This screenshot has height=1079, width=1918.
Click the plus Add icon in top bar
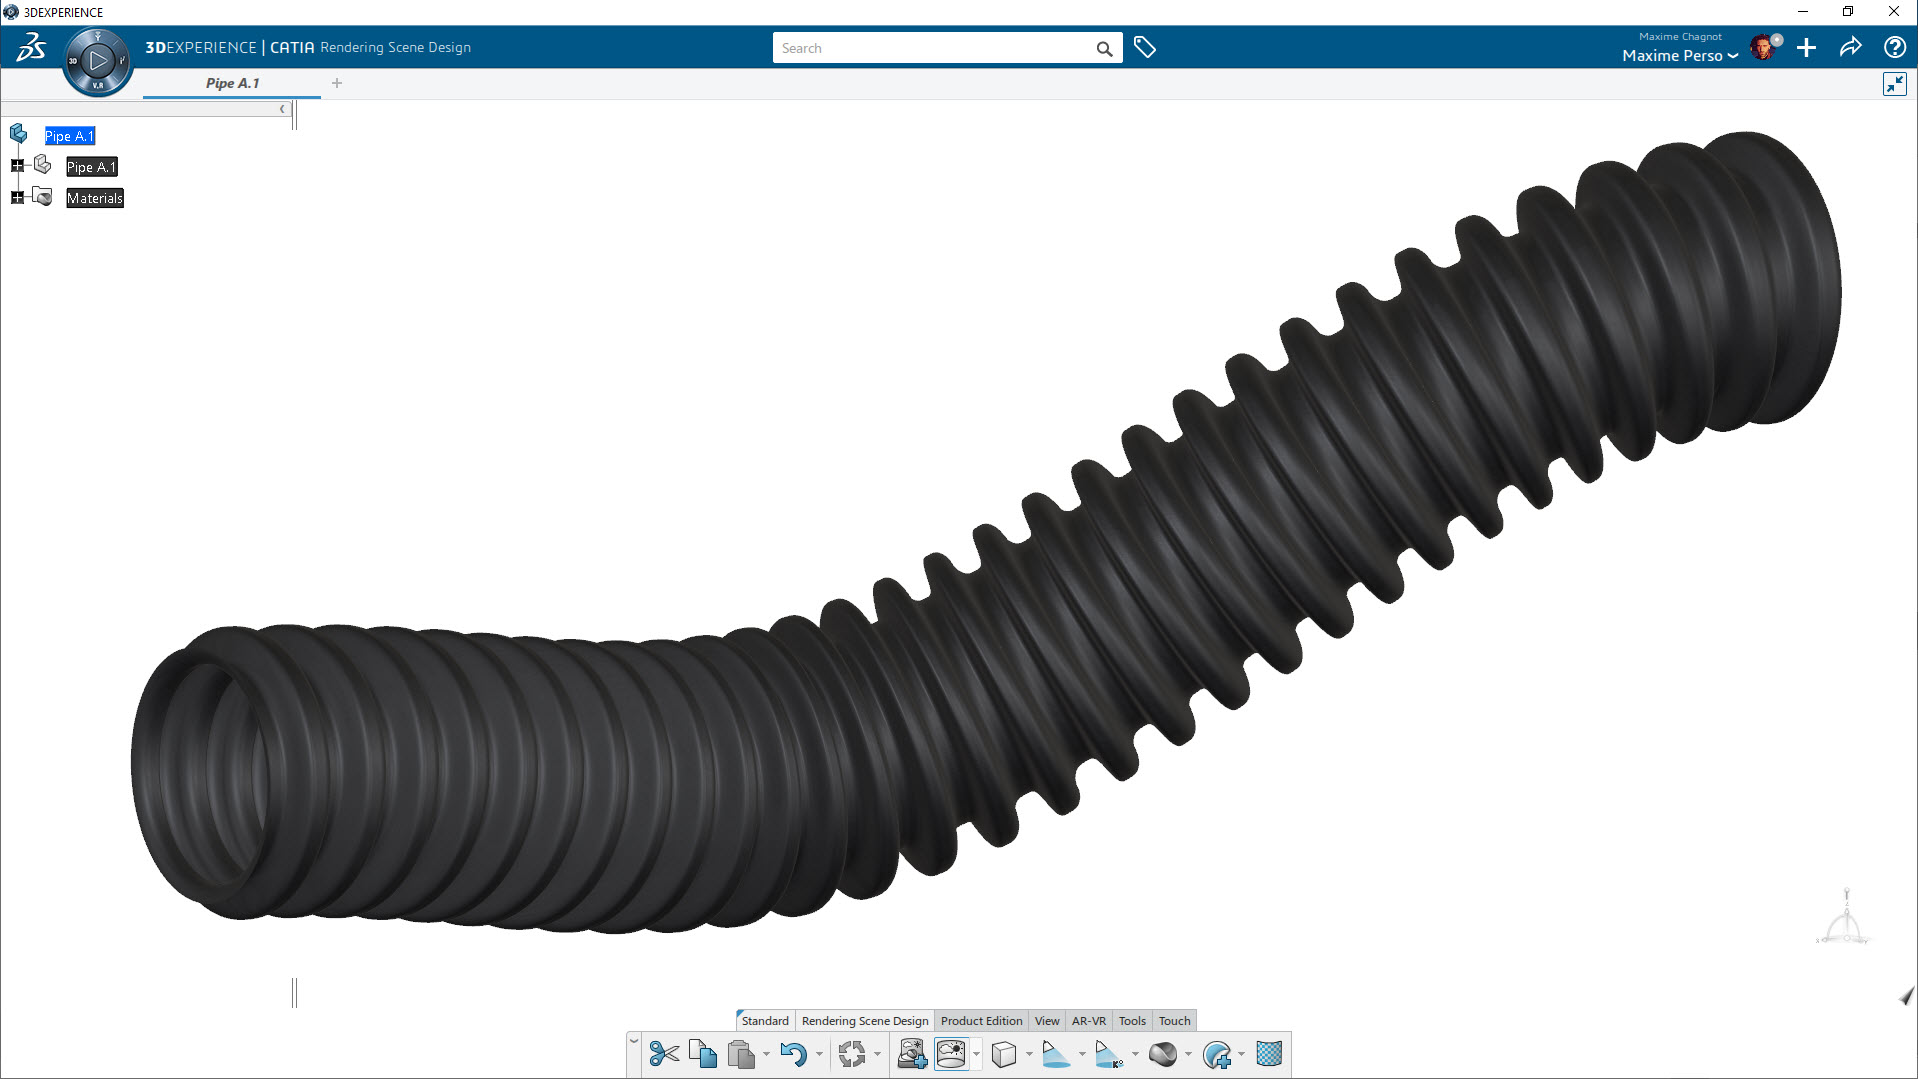tap(1806, 47)
